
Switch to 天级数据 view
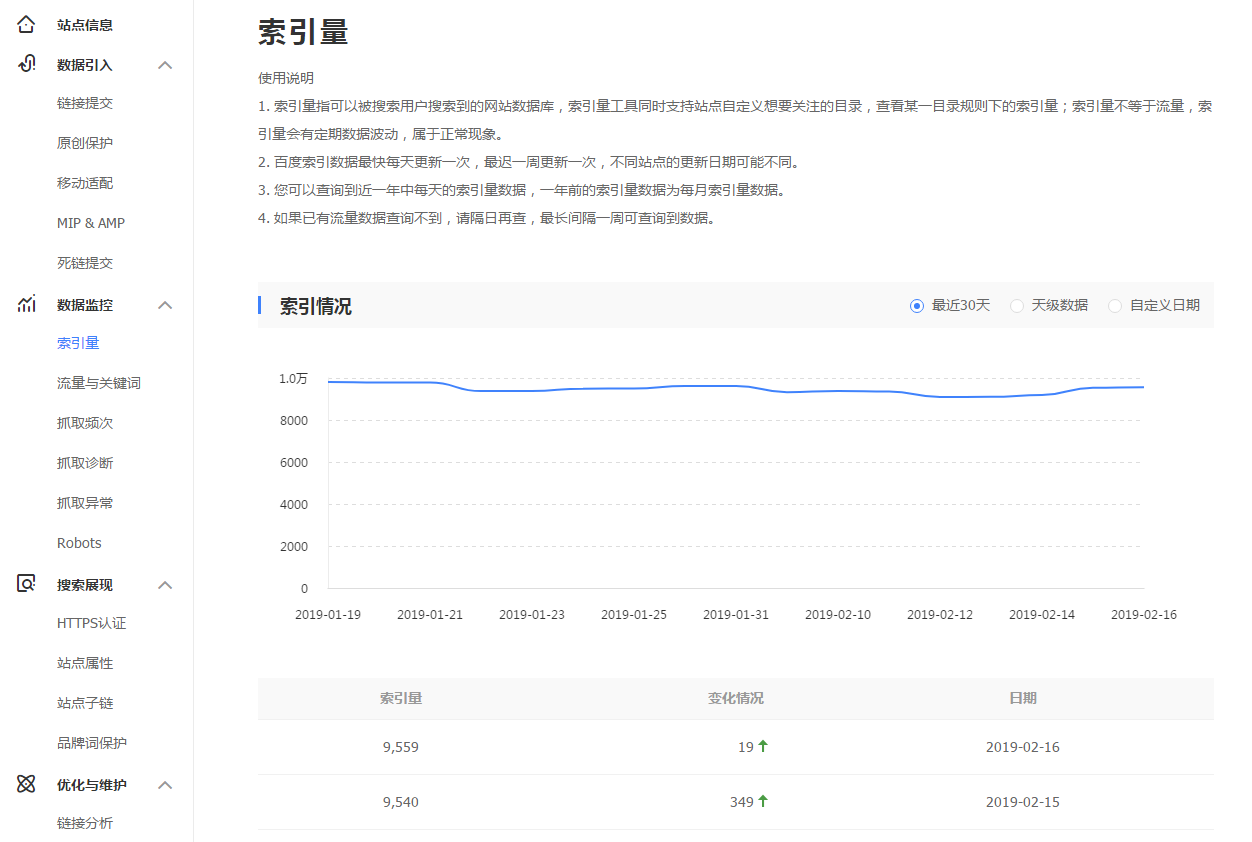pos(1017,305)
